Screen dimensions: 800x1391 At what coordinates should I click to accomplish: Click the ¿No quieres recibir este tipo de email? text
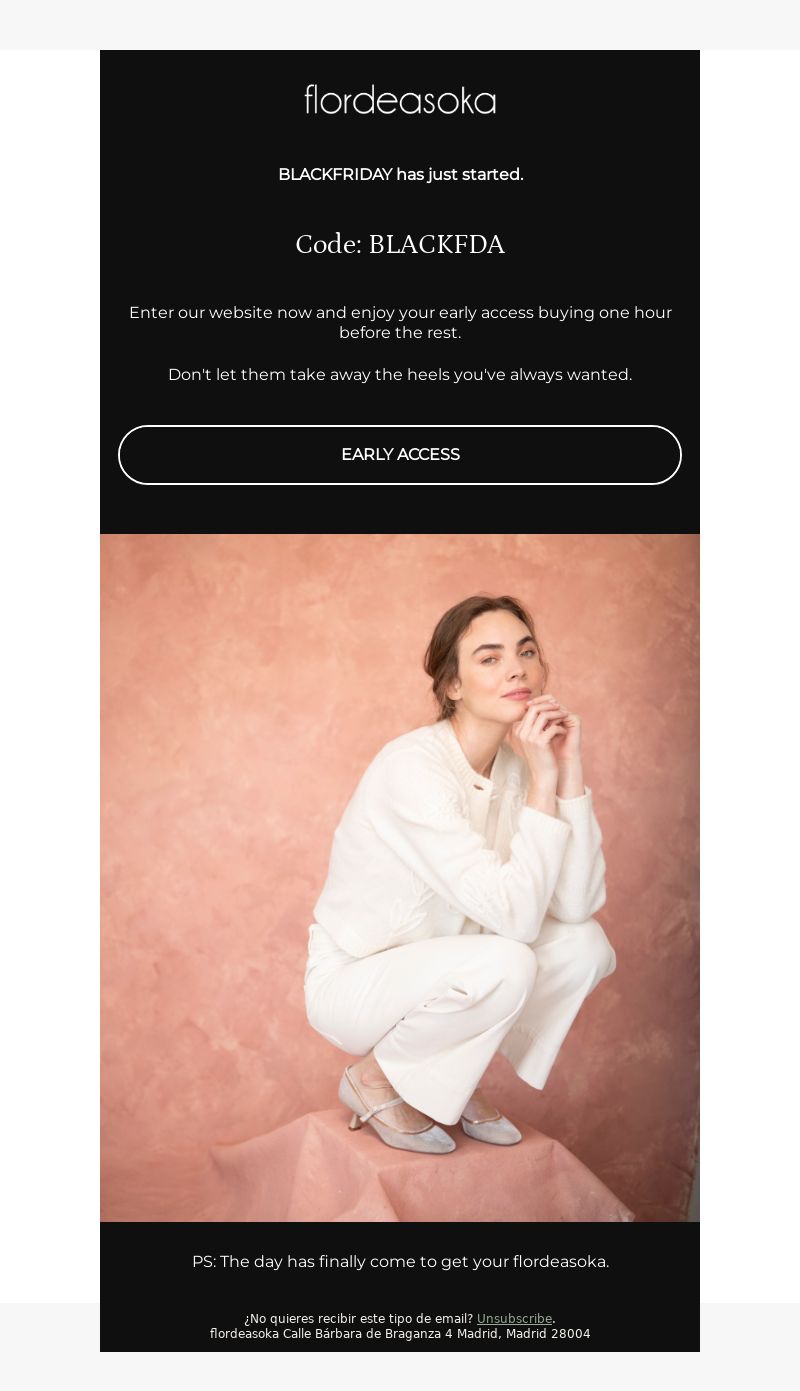pyautogui.click(x=358, y=1319)
